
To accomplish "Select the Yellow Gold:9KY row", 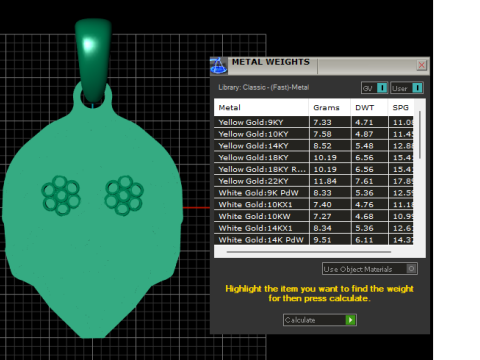I will 314,122.
